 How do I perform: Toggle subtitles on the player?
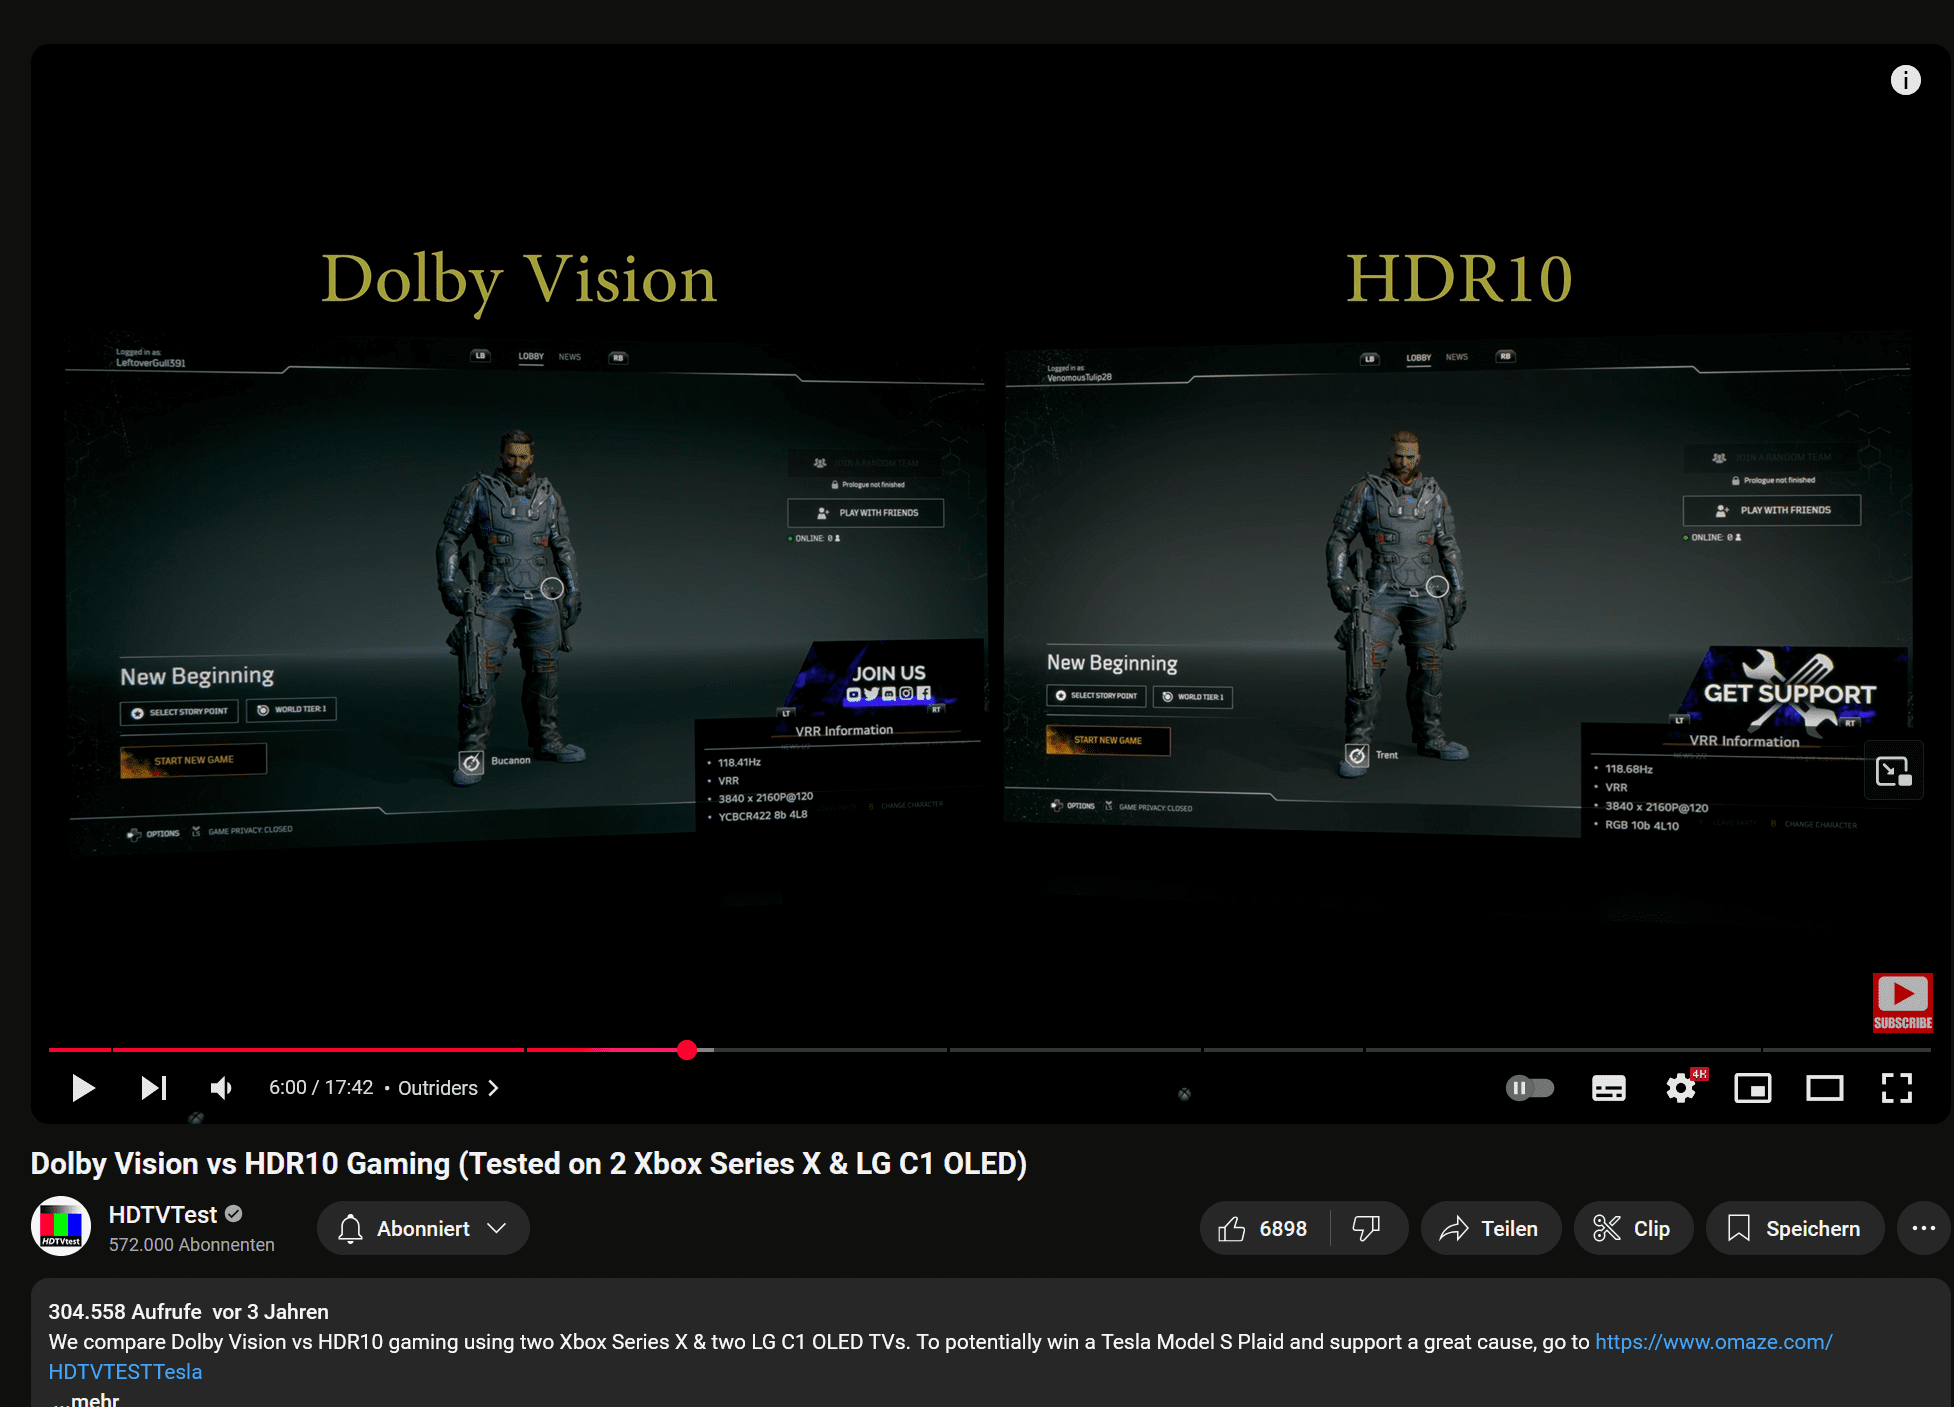coord(1608,1088)
